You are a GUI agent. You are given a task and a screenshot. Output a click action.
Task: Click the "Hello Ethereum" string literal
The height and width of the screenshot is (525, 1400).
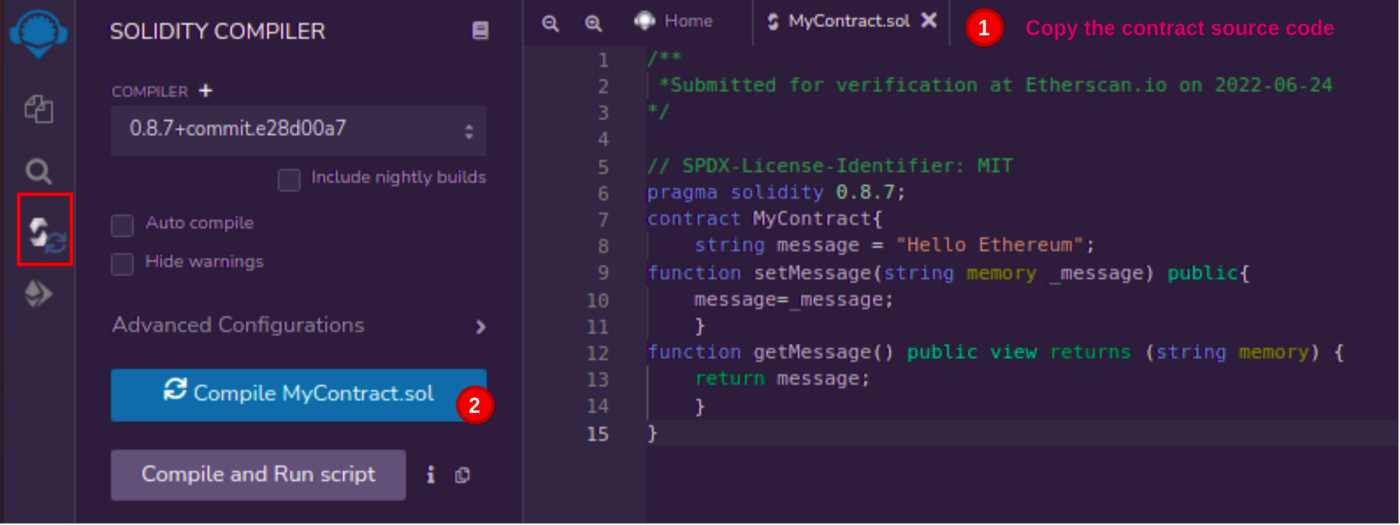coord(990,245)
